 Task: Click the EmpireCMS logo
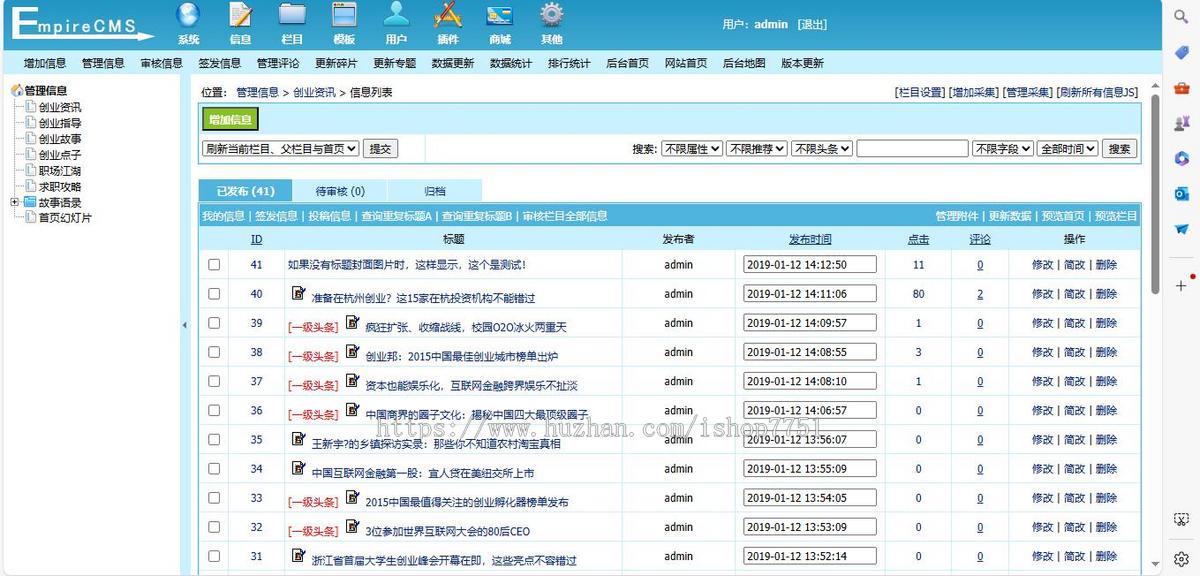82,24
